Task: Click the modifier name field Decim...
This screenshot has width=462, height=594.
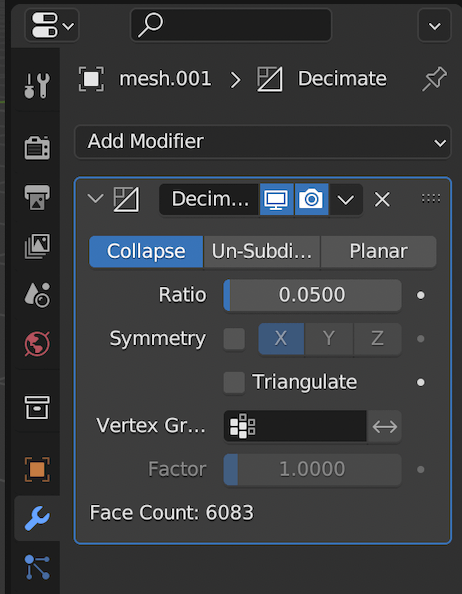Action: [x=209, y=199]
